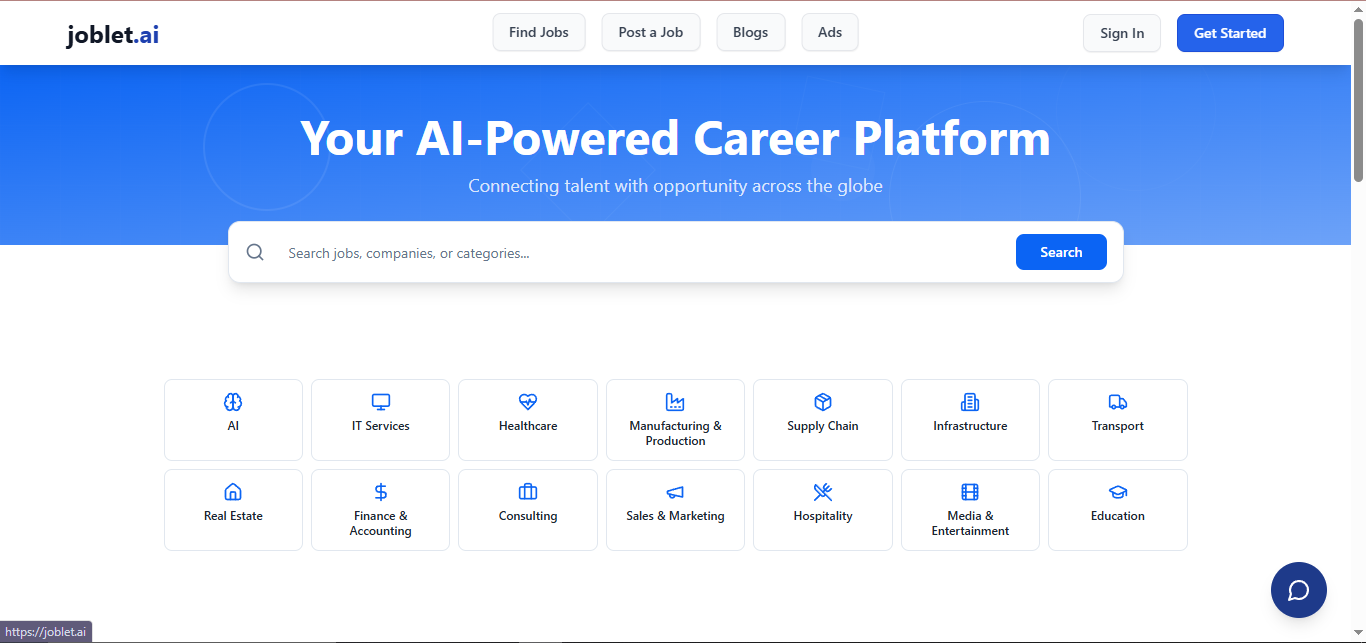Select the Healthcare category label
The width and height of the screenshot is (1366, 643).
pyautogui.click(x=528, y=426)
